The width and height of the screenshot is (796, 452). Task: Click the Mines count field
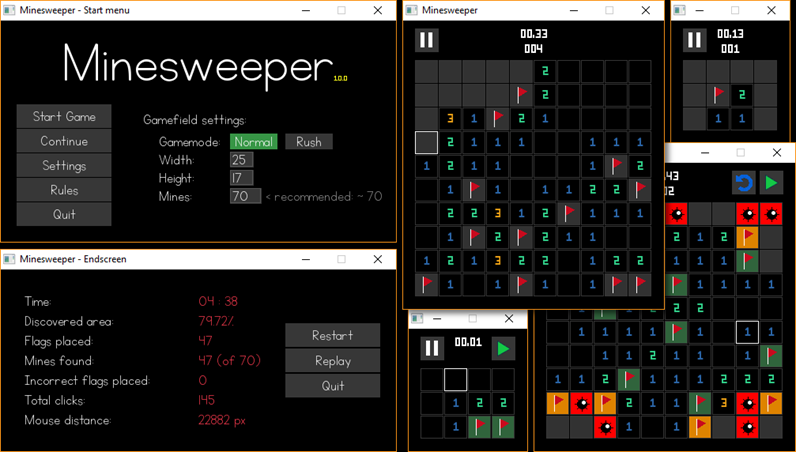(245, 196)
